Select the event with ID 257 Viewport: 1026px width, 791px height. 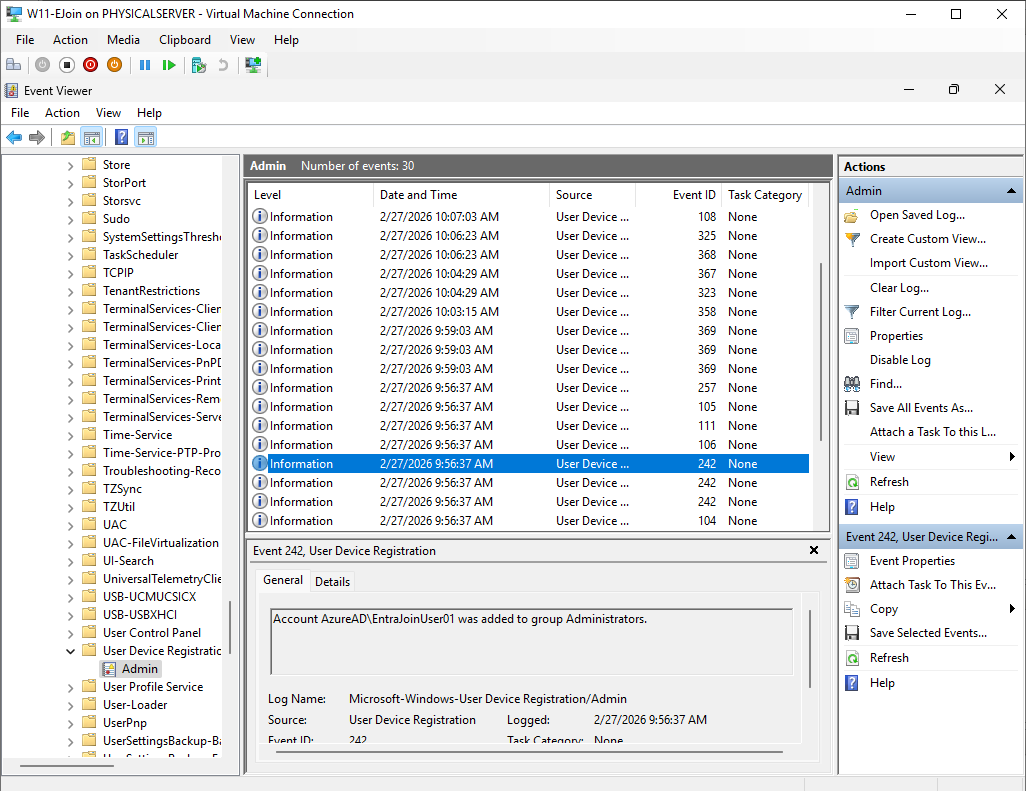tap(530, 387)
